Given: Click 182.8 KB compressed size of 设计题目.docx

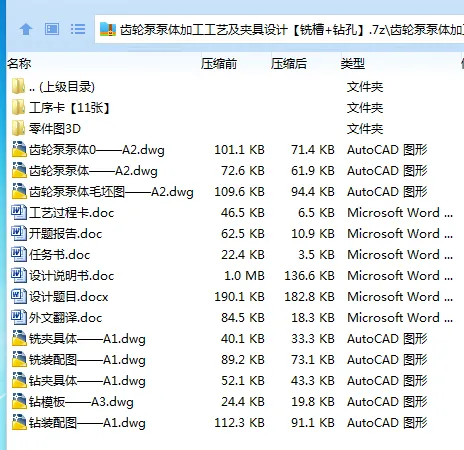Looking at the screenshot, I should pos(309,297).
